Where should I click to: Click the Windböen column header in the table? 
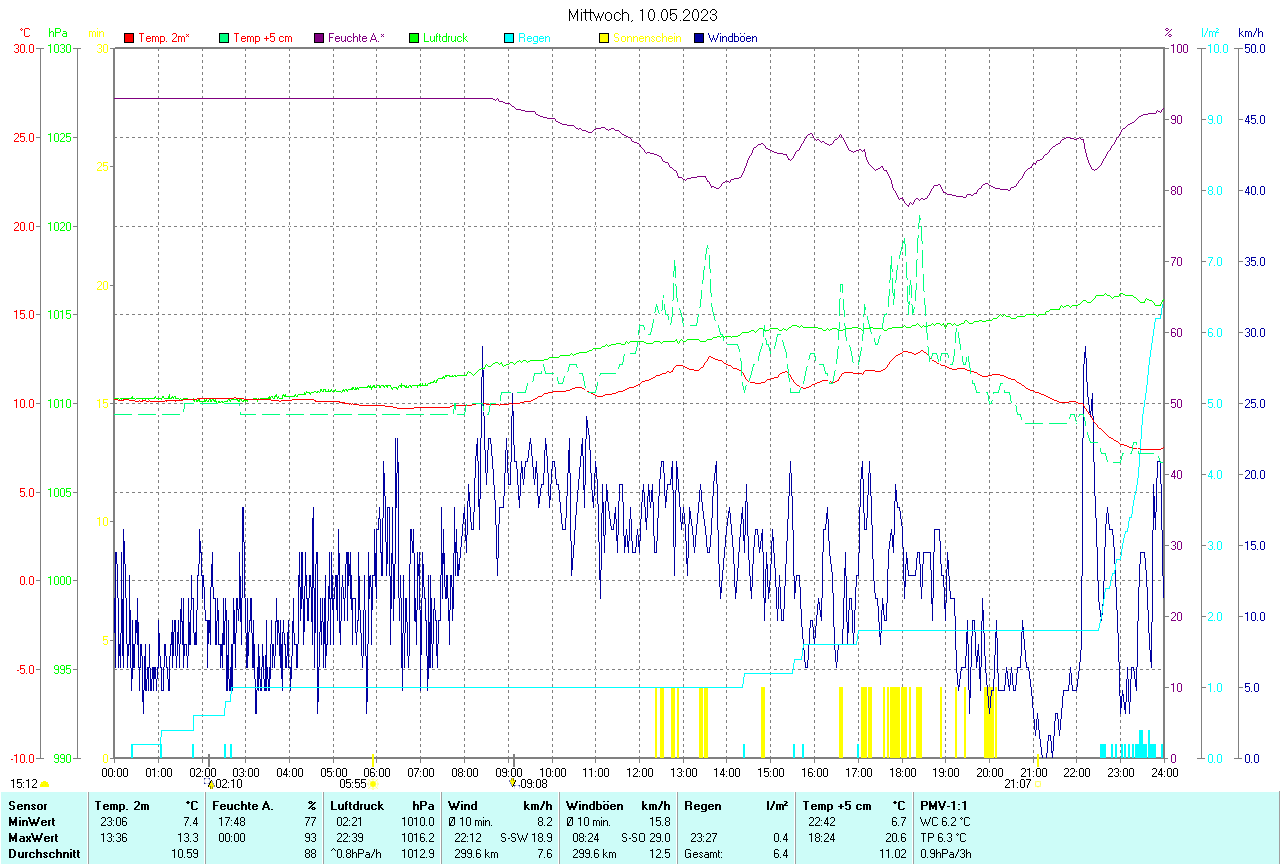pyautogui.click(x=595, y=805)
